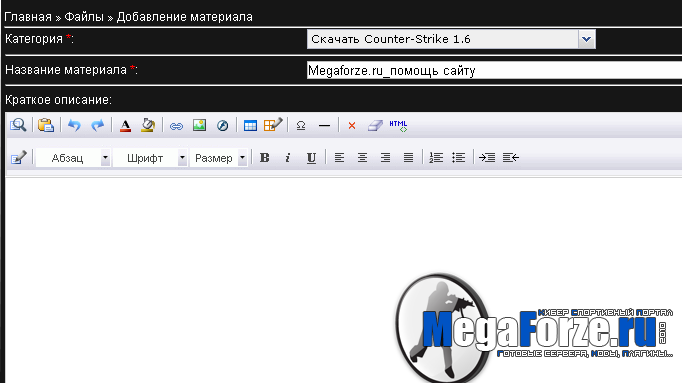Align text to the right
This screenshot has width=682, height=383.
(x=385, y=157)
